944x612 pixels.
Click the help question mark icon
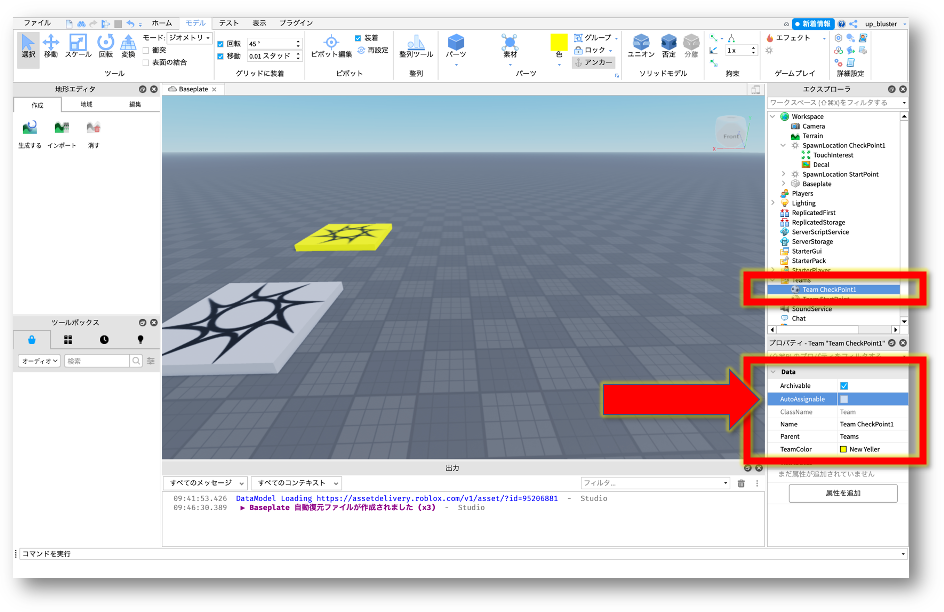[x=842, y=24]
